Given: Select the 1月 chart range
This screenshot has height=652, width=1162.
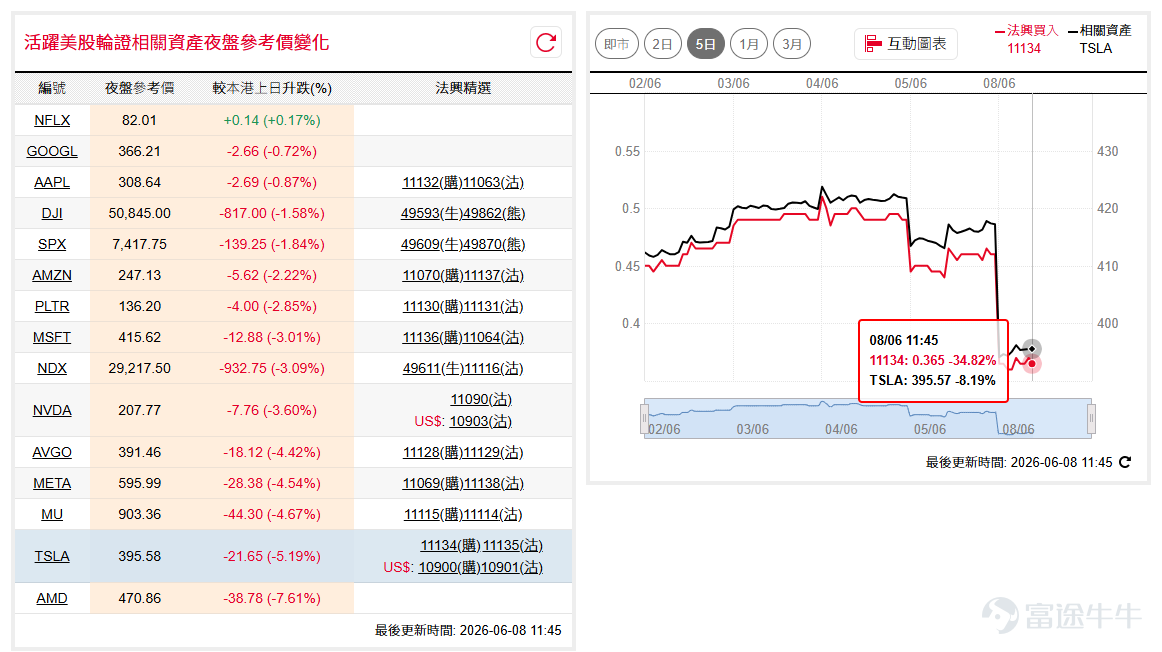Looking at the screenshot, I should [x=748, y=44].
